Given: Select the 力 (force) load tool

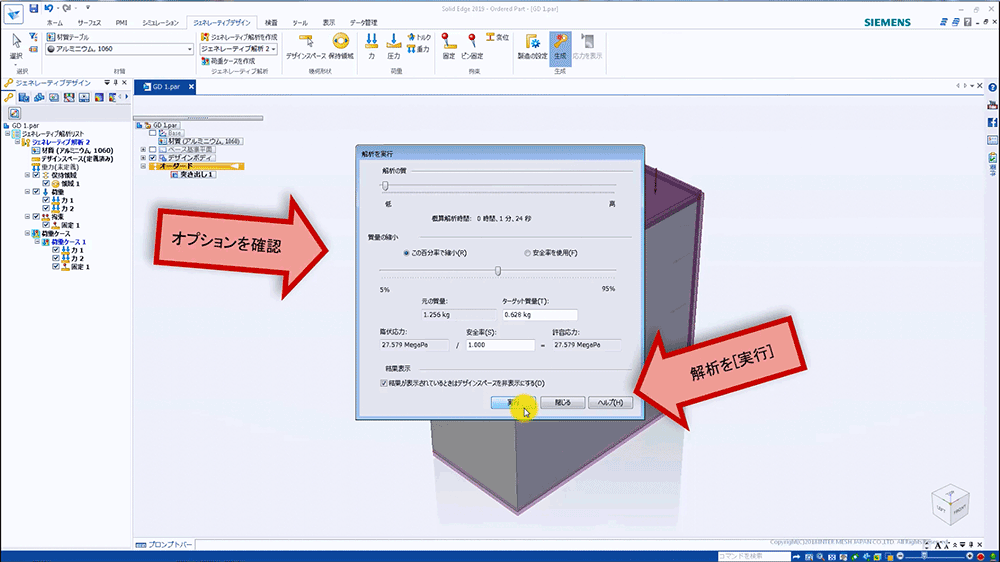Looking at the screenshot, I should [371, 47].
